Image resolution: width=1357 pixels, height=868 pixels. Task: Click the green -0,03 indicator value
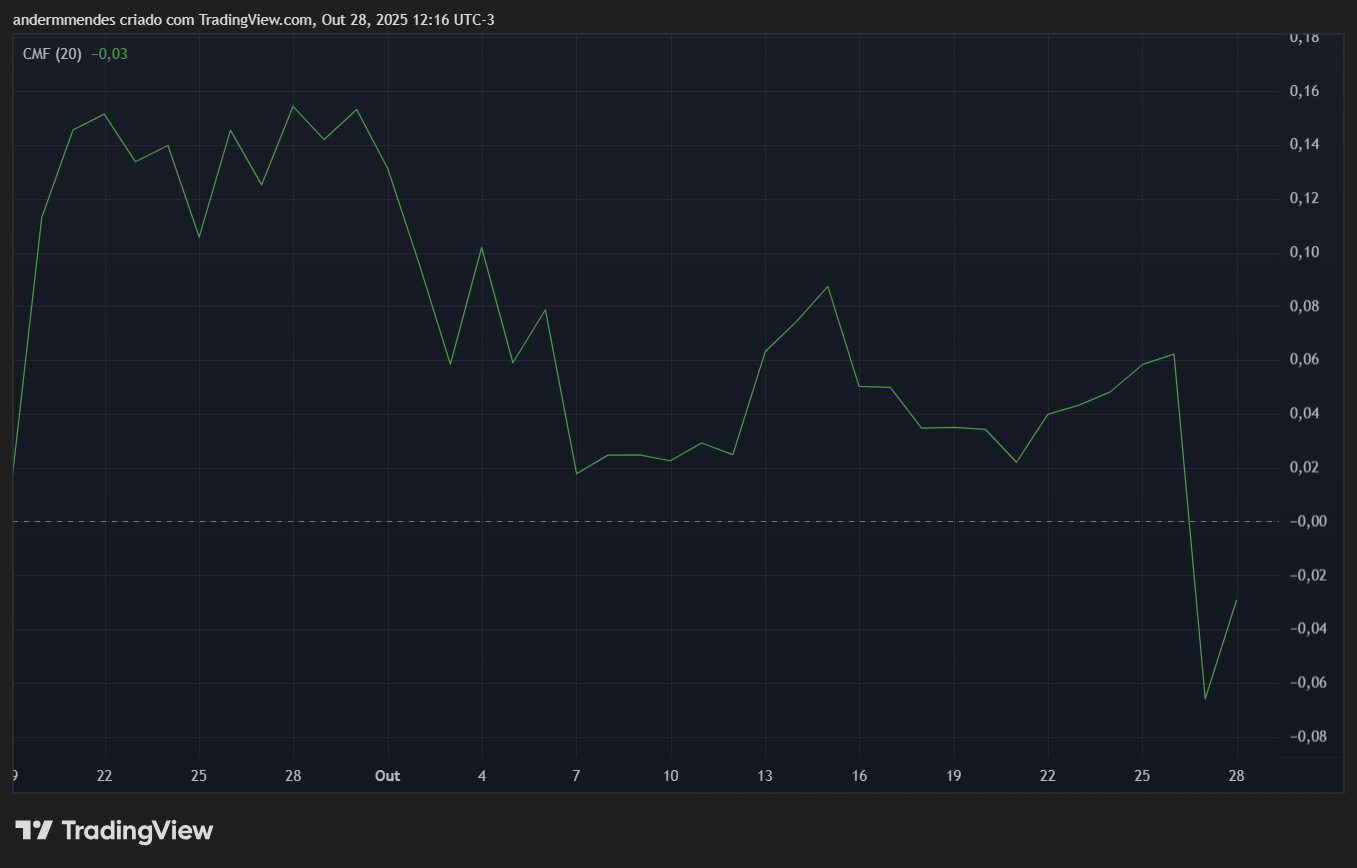tap(108, 54)
